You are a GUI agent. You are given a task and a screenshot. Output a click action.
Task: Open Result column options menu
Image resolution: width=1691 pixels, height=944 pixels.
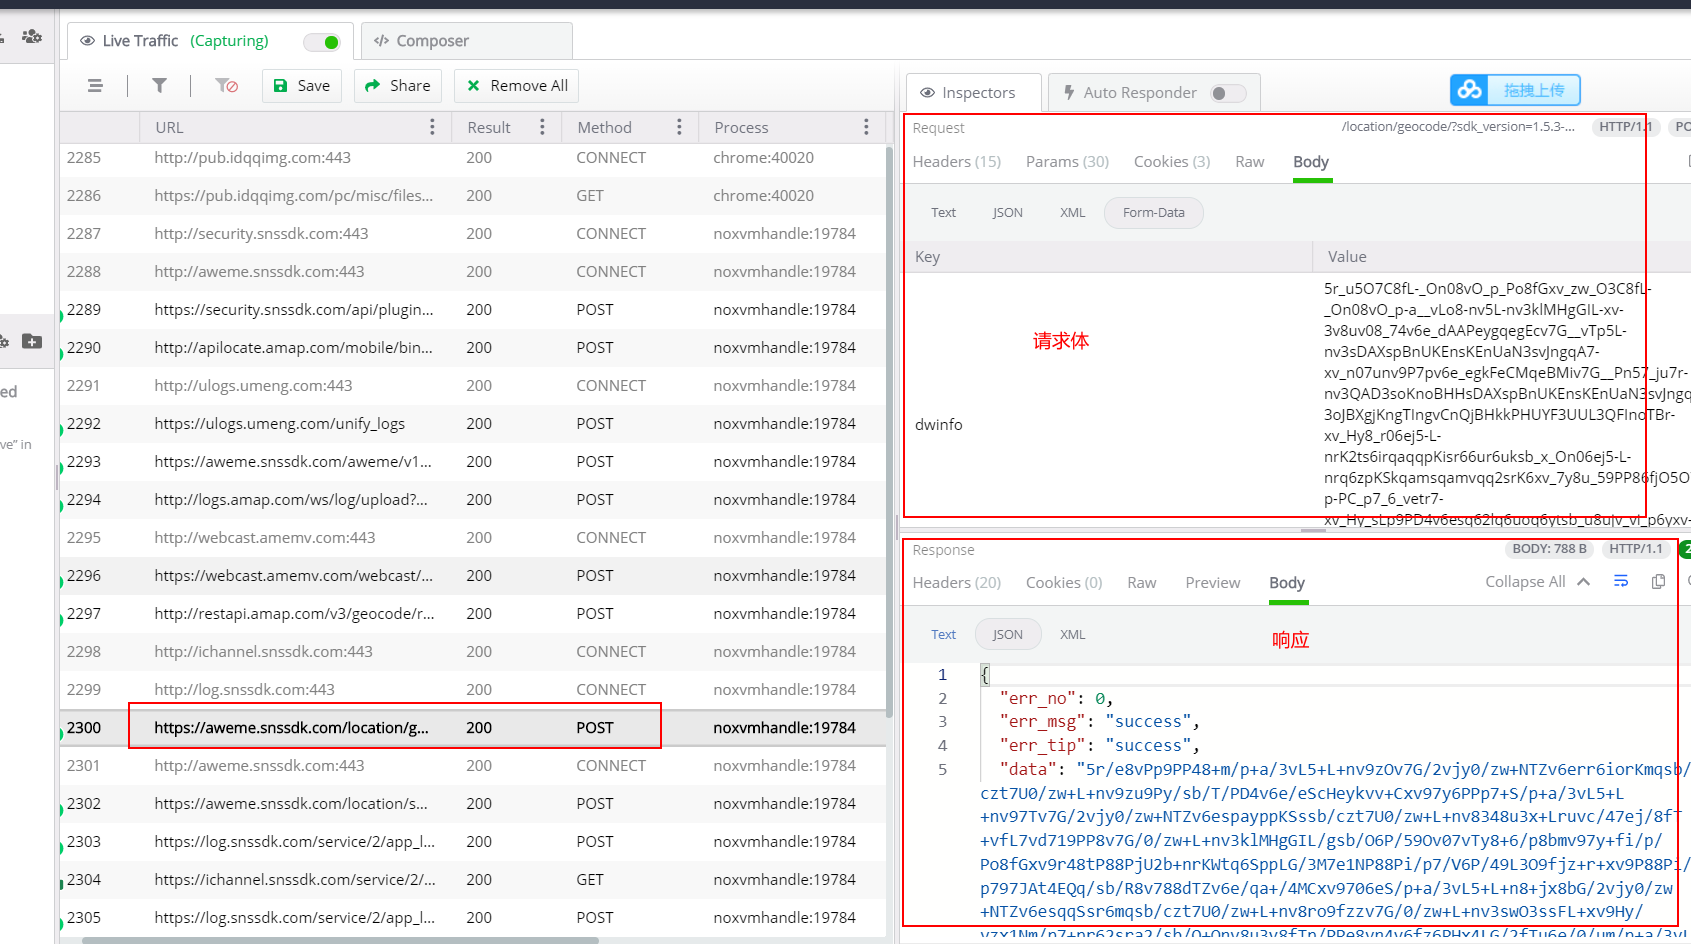[542, 127]
